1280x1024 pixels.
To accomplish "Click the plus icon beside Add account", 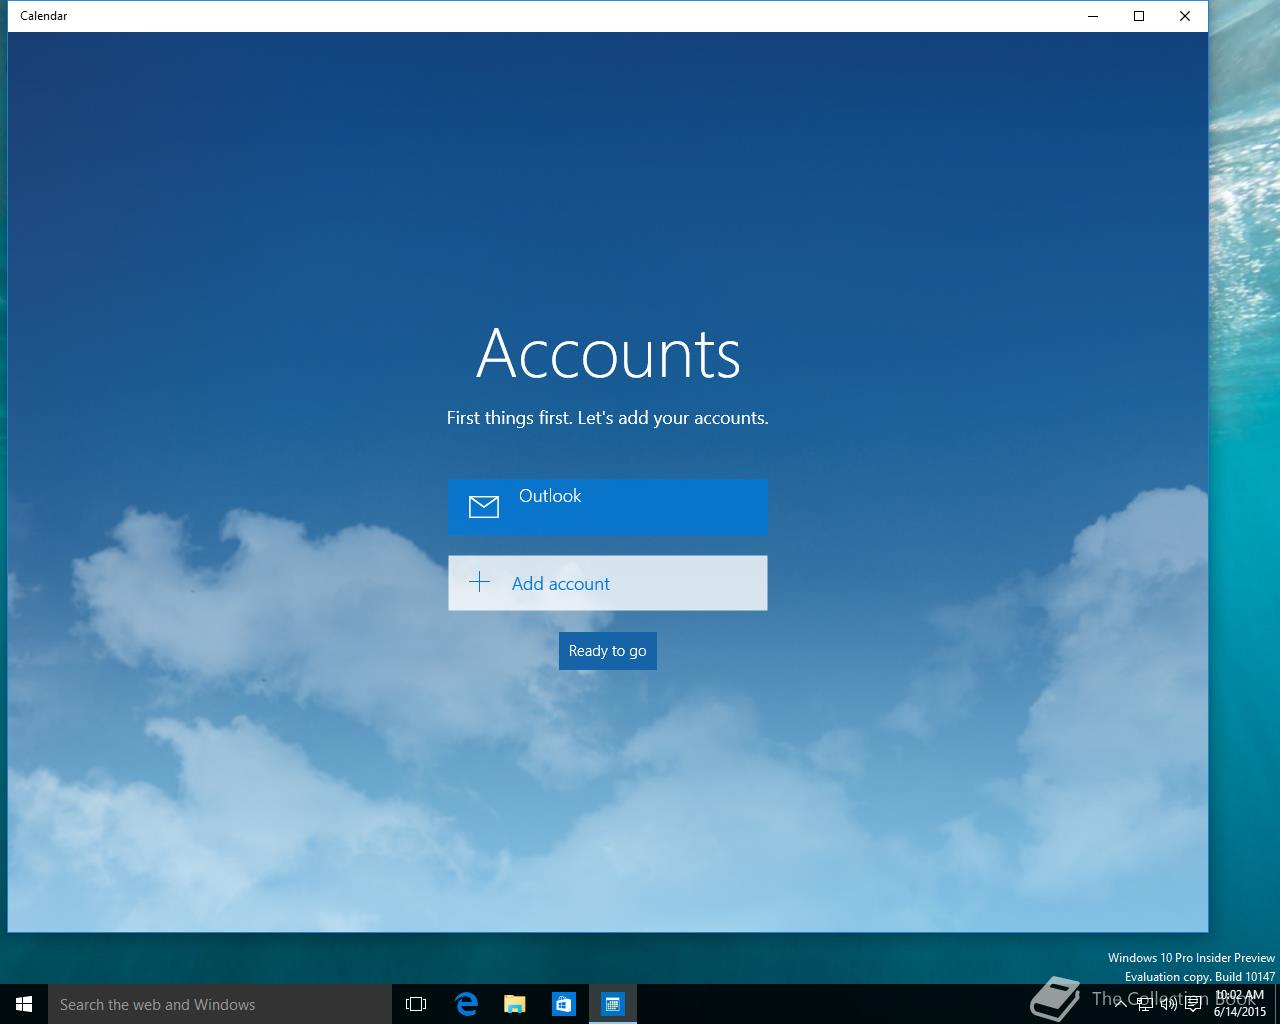I will pos(480,582).
